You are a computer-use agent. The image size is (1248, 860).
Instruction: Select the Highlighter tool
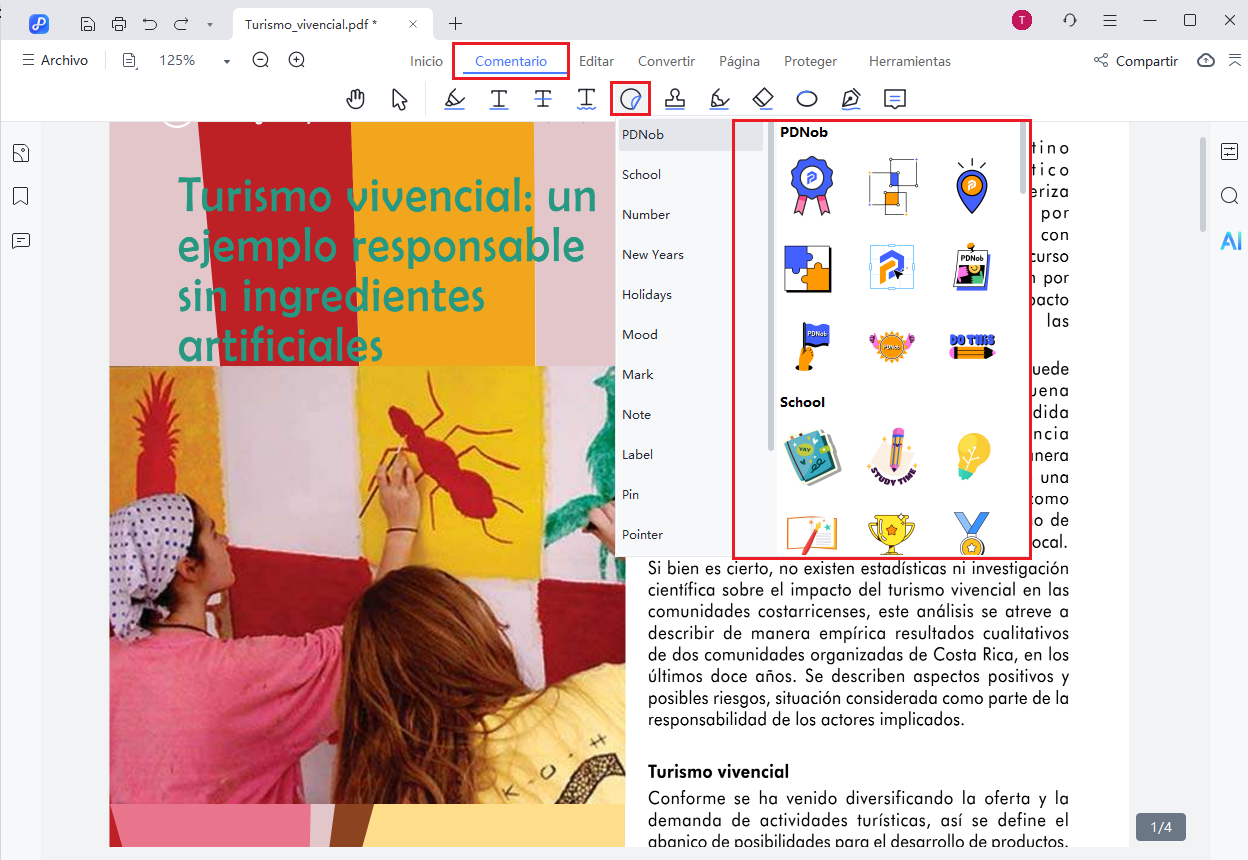pyautogui.click(x=454, y=98)
